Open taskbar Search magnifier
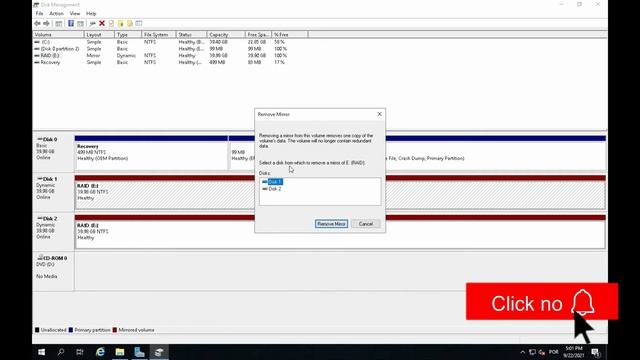This screenshot has width=640, height=360. (x=61, y=352)
